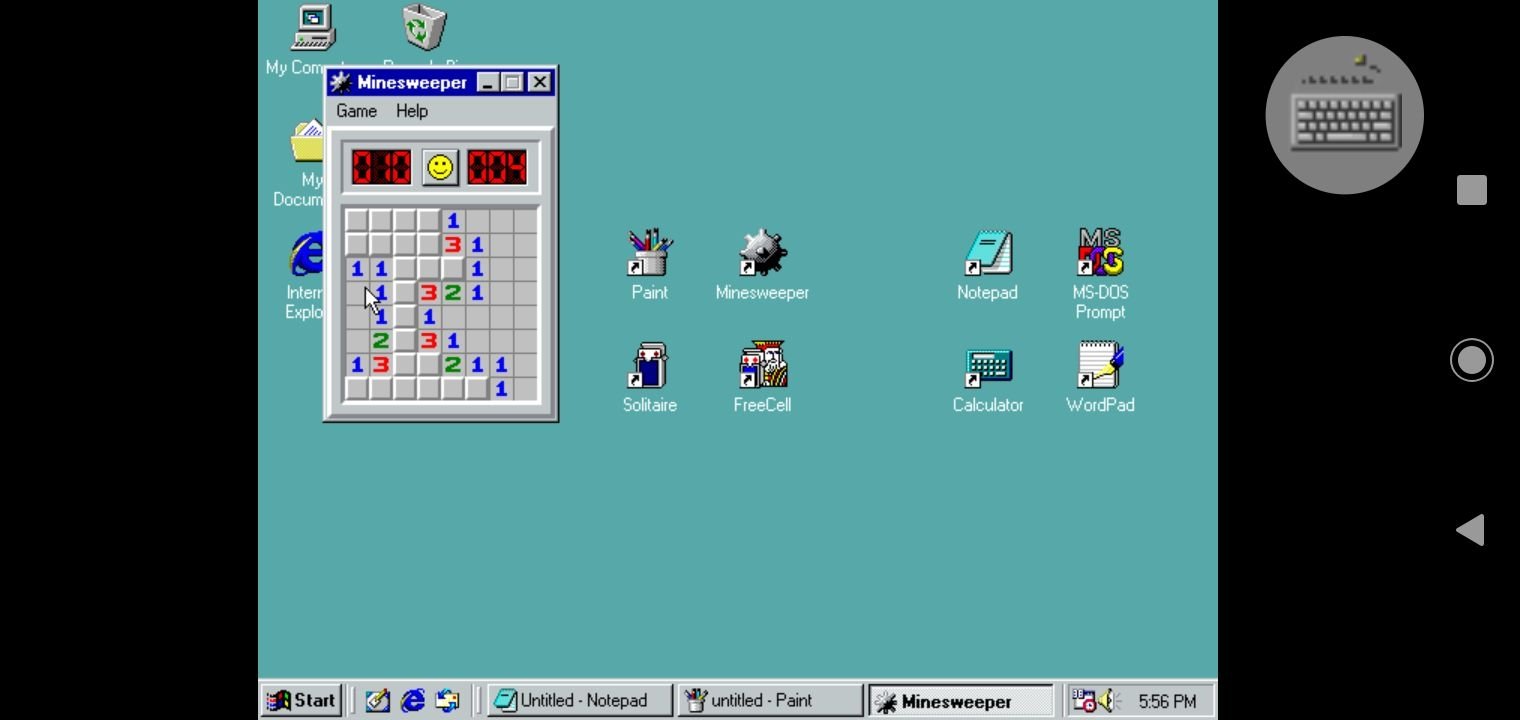This screenshot has width=1520, height=720.
Task: Tap the Android back triangle button
Action: (x=1470, y=530)
